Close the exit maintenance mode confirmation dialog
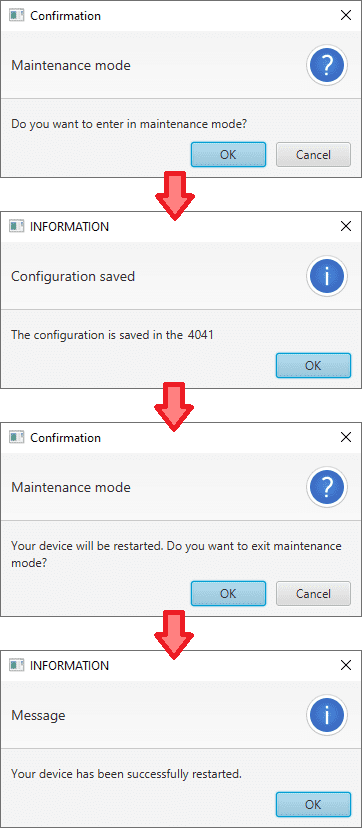Screen dimensions: 363x829 tap(346, 437)
